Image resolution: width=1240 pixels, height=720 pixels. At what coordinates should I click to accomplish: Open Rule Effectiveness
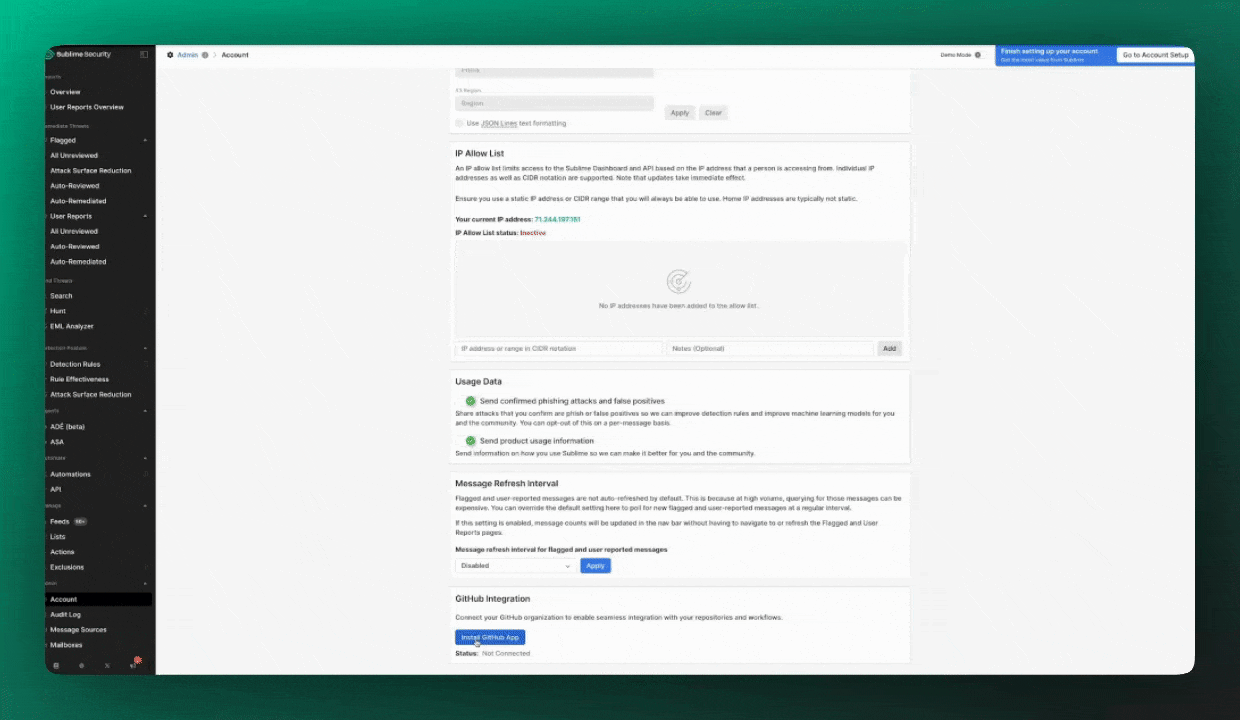(x=80, y=379)
